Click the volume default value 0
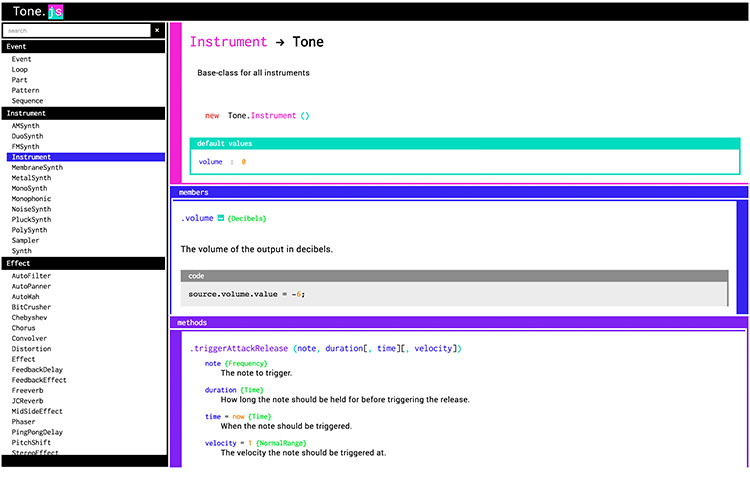The image size is (750, 480). pos(243,162)
